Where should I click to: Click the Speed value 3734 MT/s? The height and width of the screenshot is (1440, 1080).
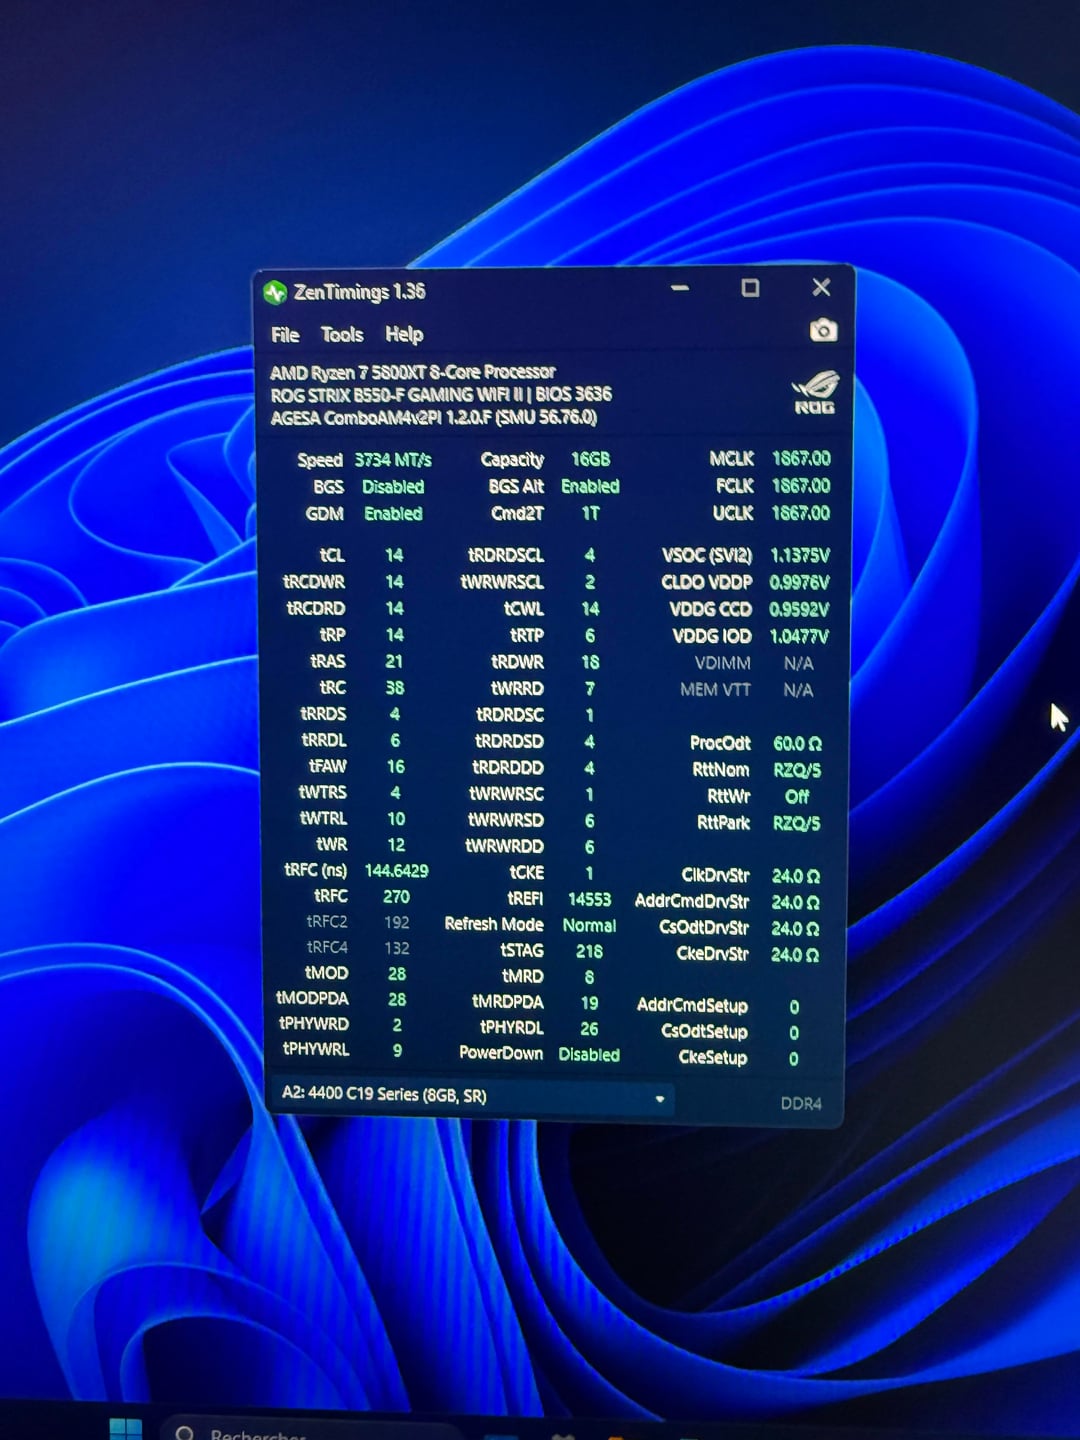pos(393,460)
